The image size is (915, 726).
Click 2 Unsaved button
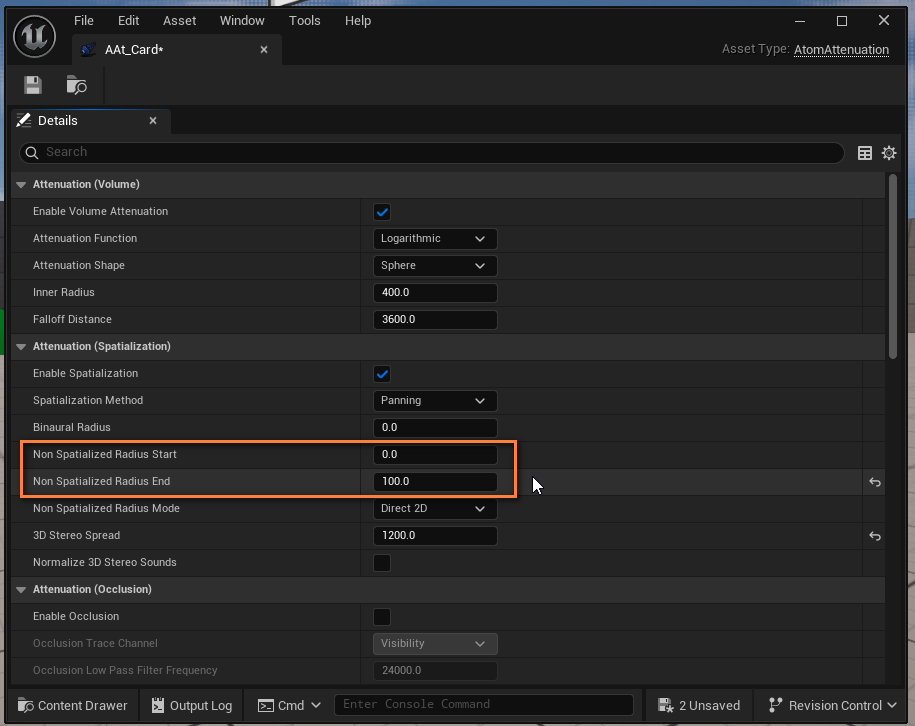tap(699, 705)
